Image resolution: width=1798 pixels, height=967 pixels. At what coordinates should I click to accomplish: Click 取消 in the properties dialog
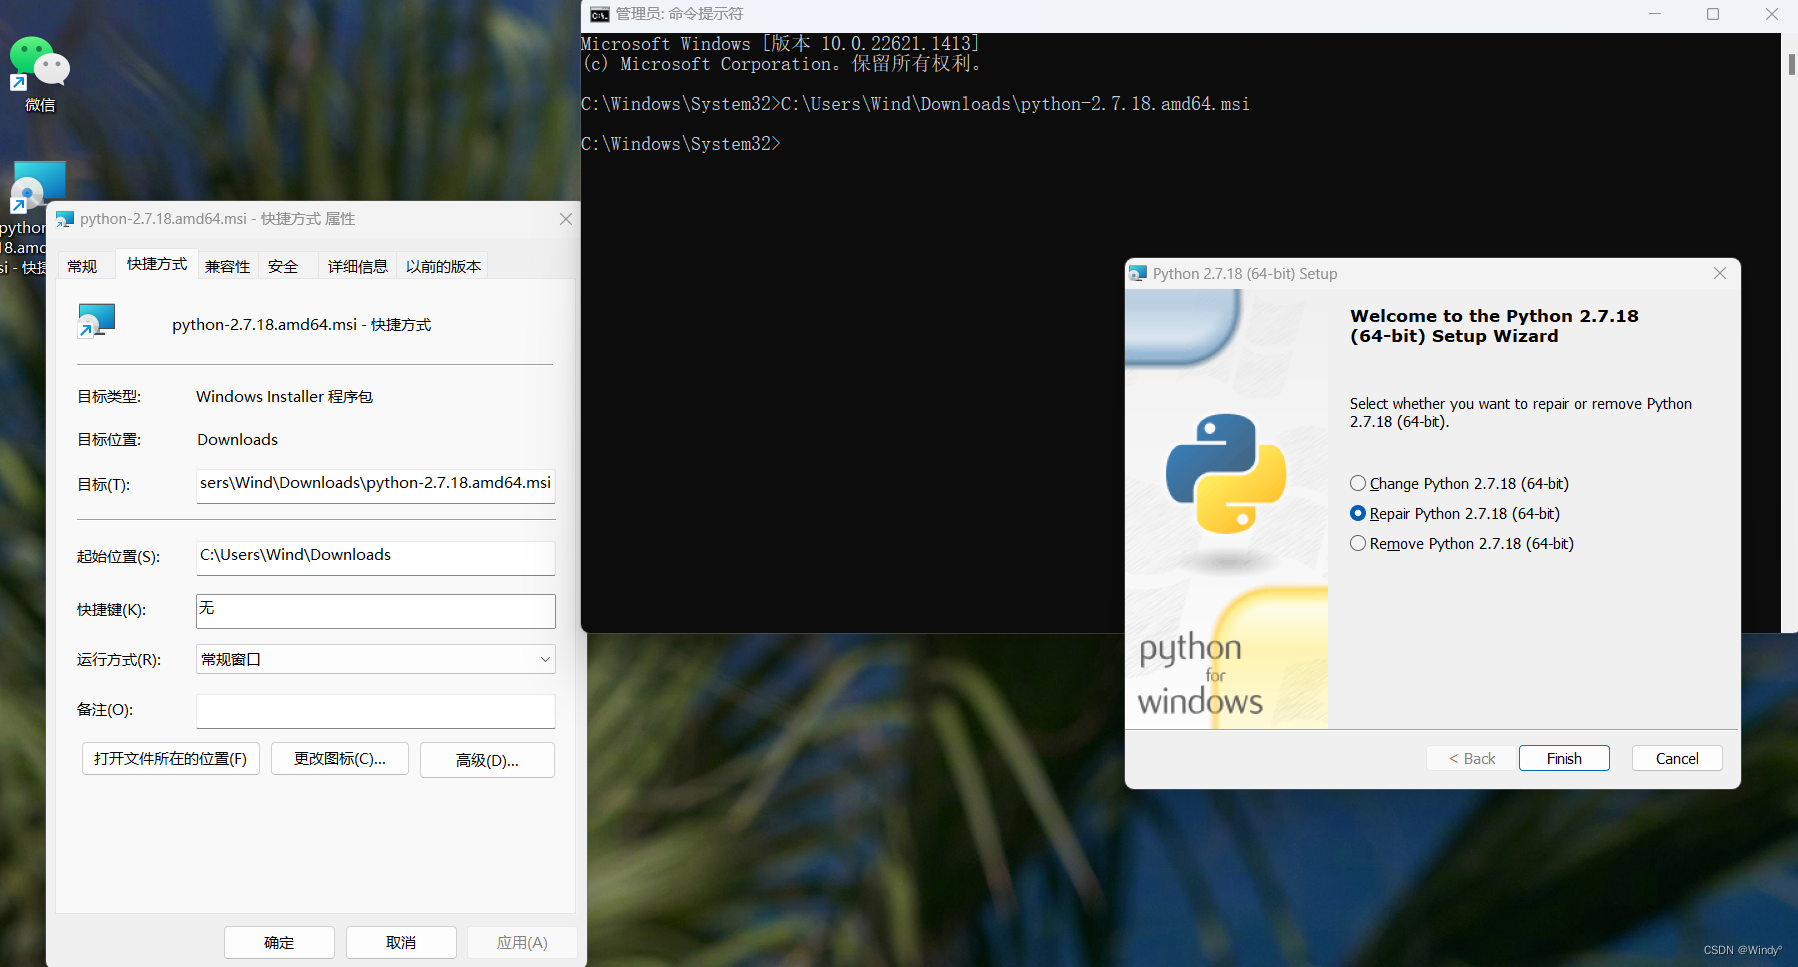[401, 942]
